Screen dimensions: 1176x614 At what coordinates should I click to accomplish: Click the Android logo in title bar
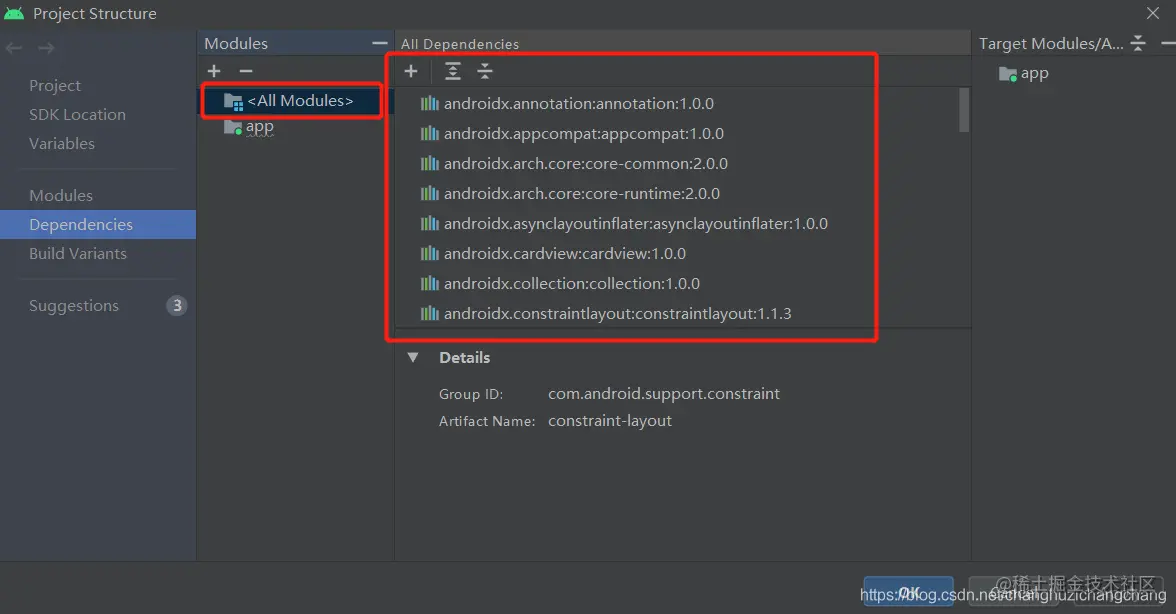[14, 13]
